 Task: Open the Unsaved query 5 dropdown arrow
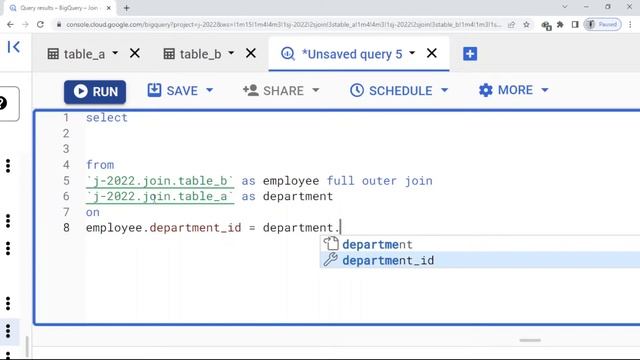click(x=412, y=53)
